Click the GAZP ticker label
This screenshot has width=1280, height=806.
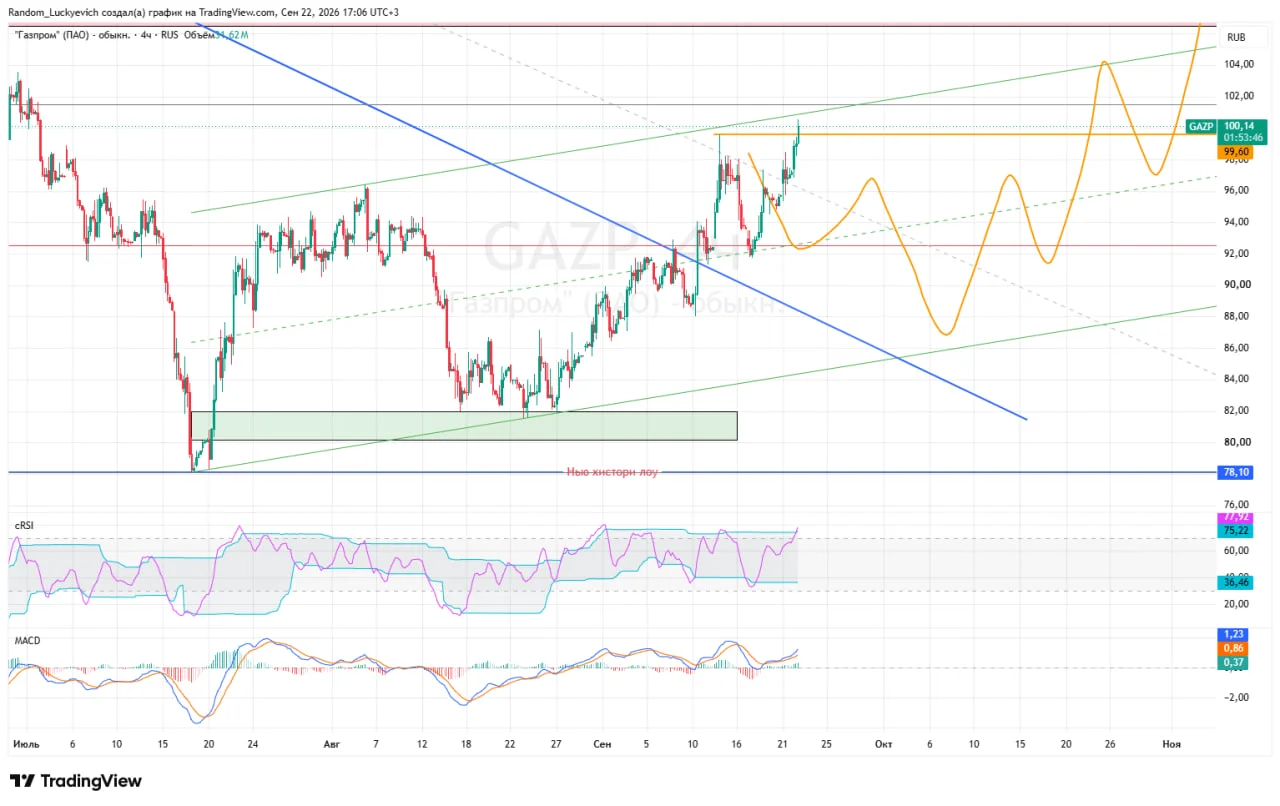1201,127
